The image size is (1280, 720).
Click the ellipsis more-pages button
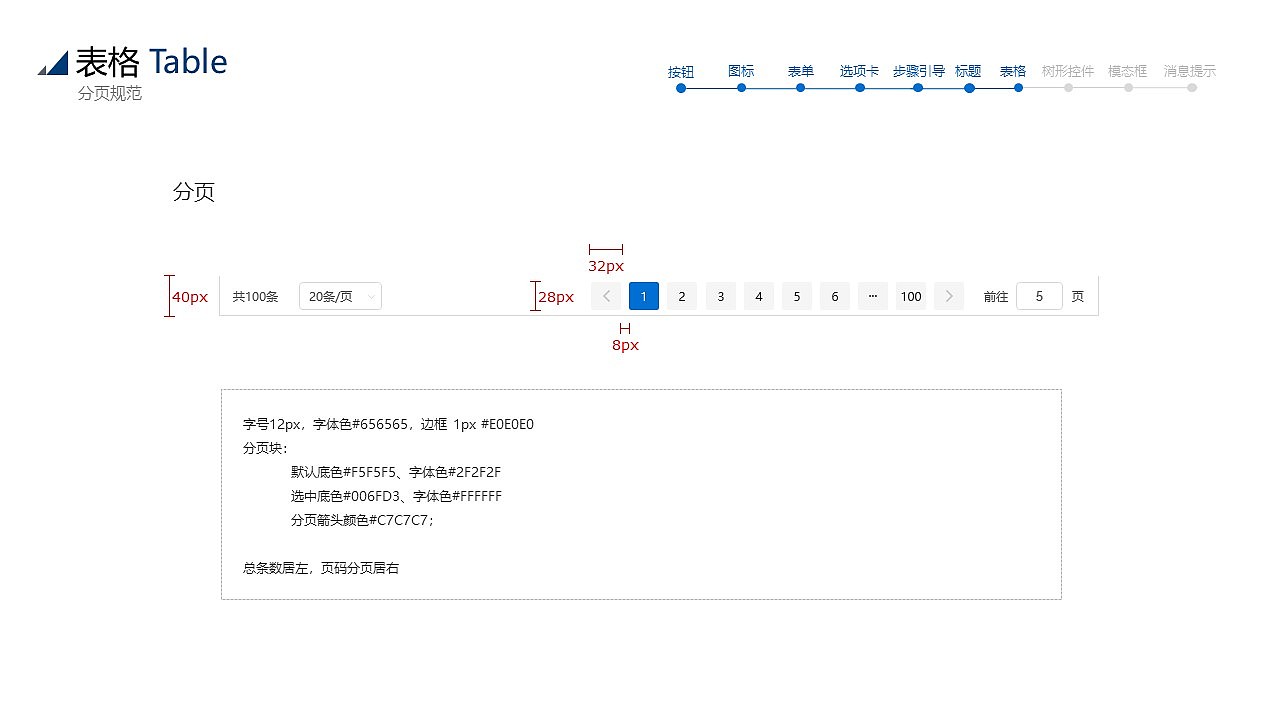click(873, 296)
